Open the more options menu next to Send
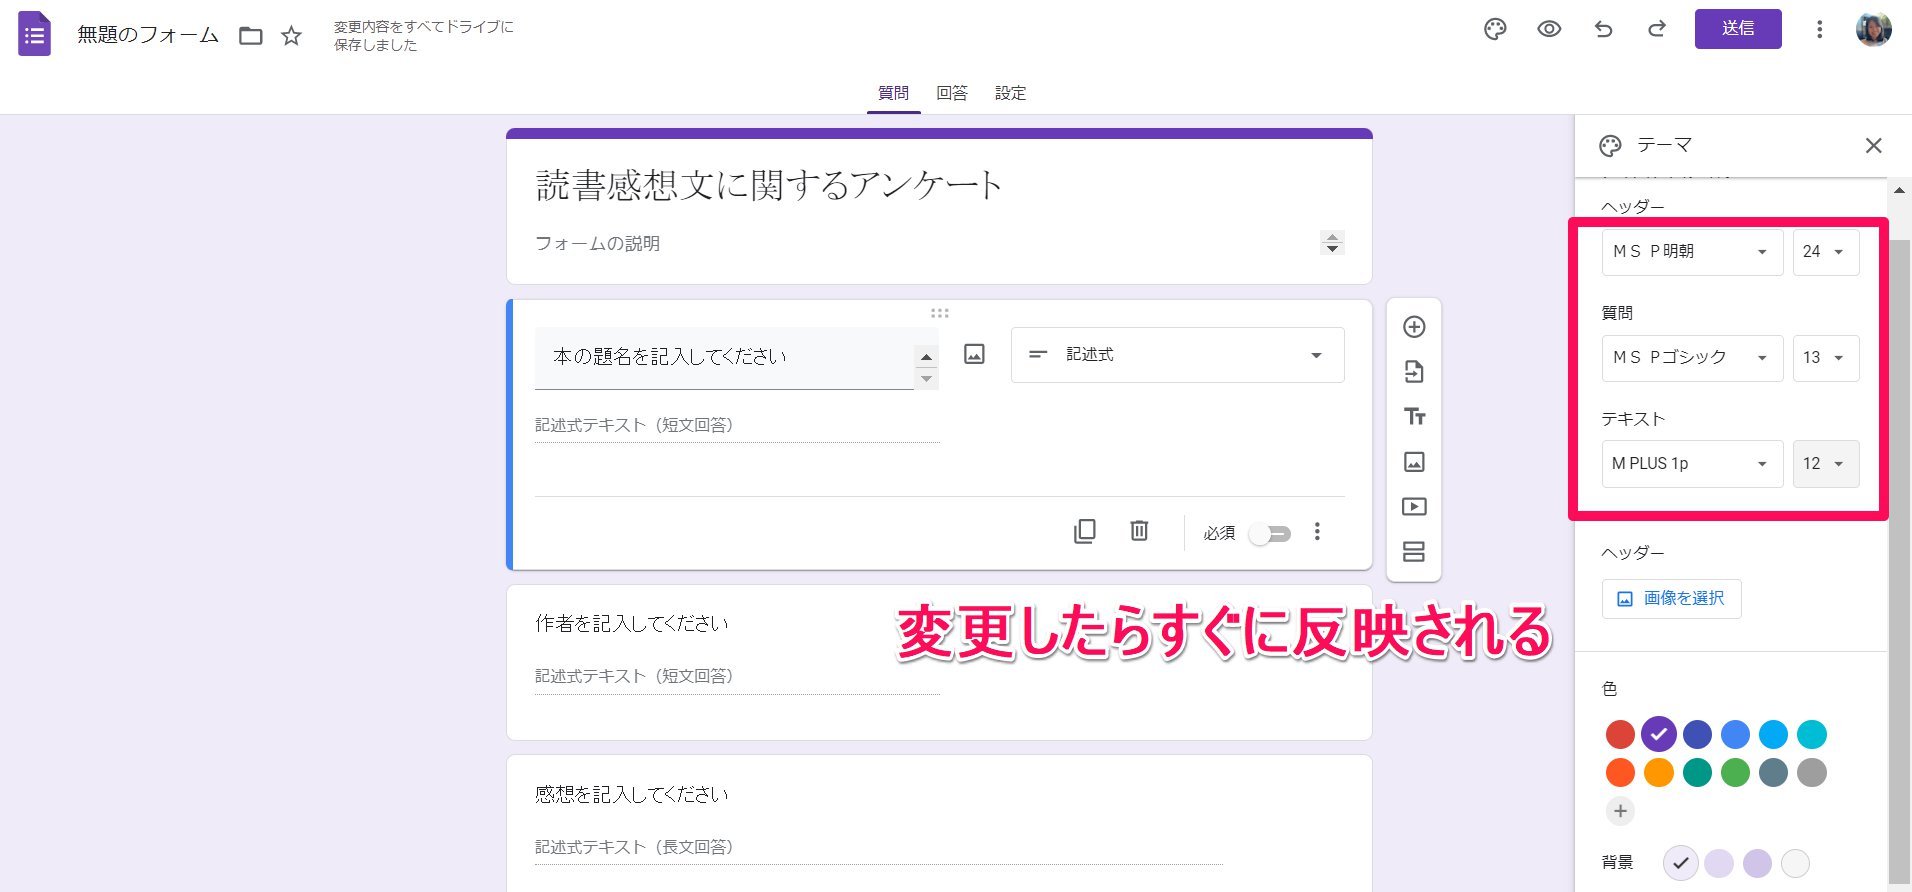1912x892 pixels. pos(1819,30)
